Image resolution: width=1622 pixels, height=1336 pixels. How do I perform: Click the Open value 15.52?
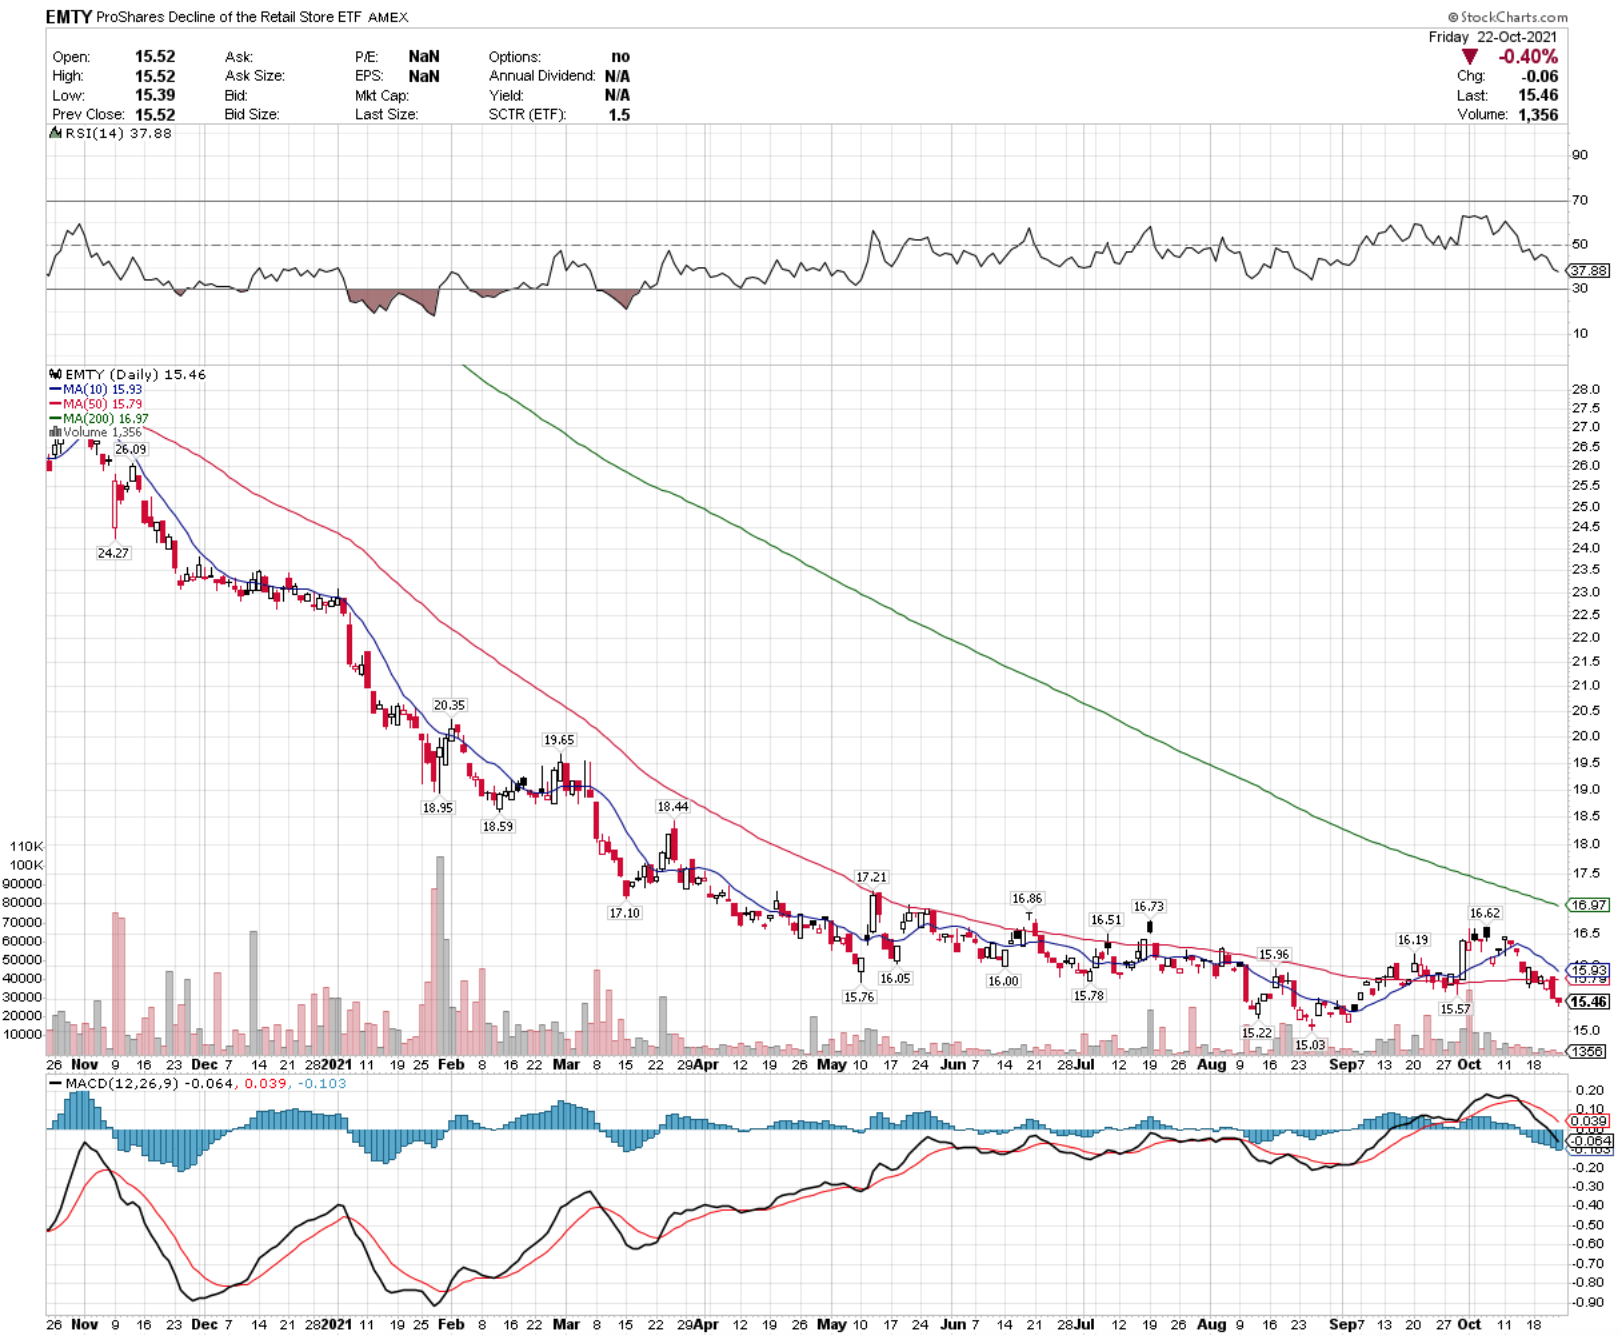point(155,57)
